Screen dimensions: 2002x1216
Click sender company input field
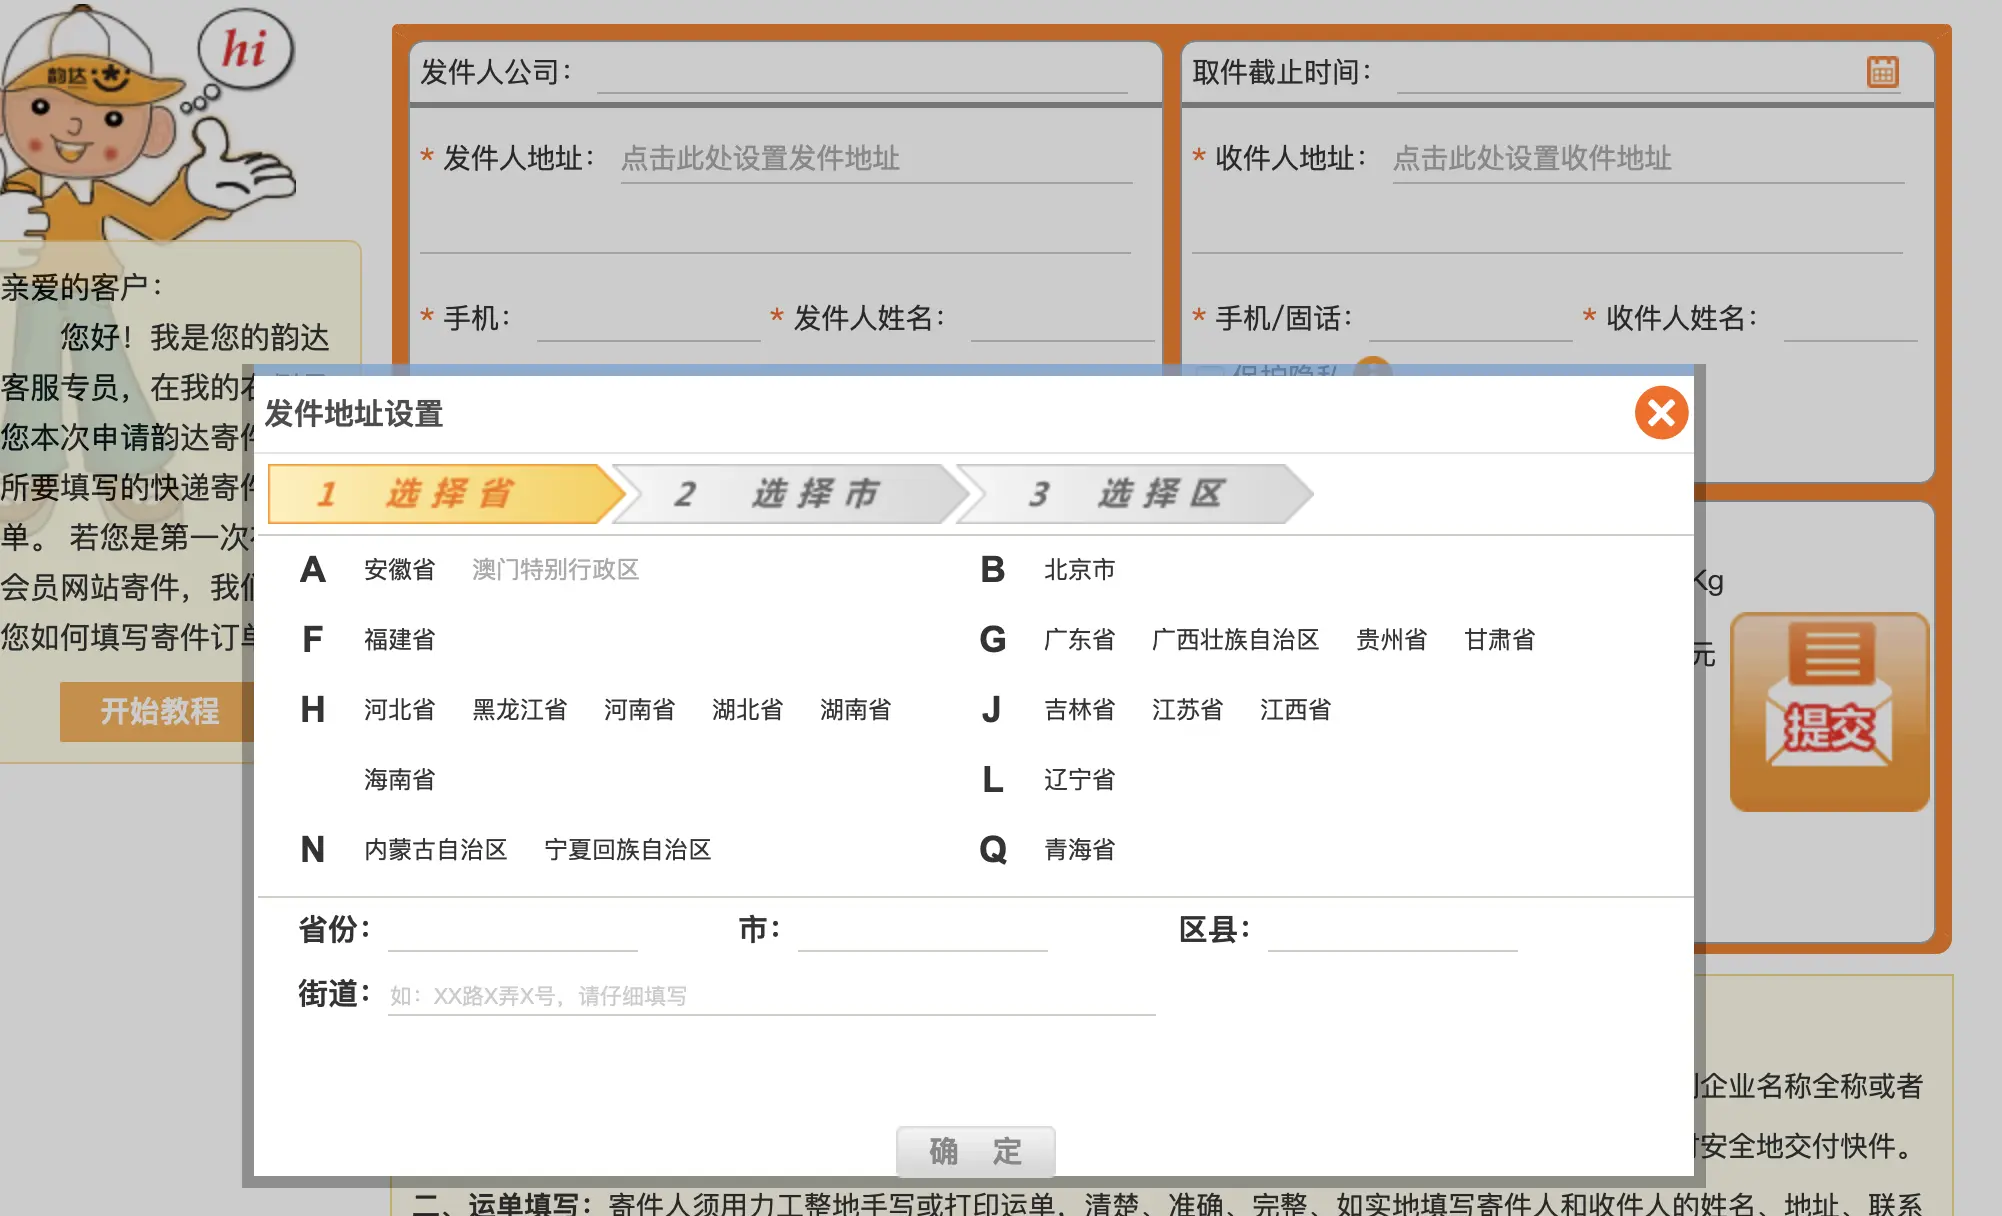(x=862, y=73)
